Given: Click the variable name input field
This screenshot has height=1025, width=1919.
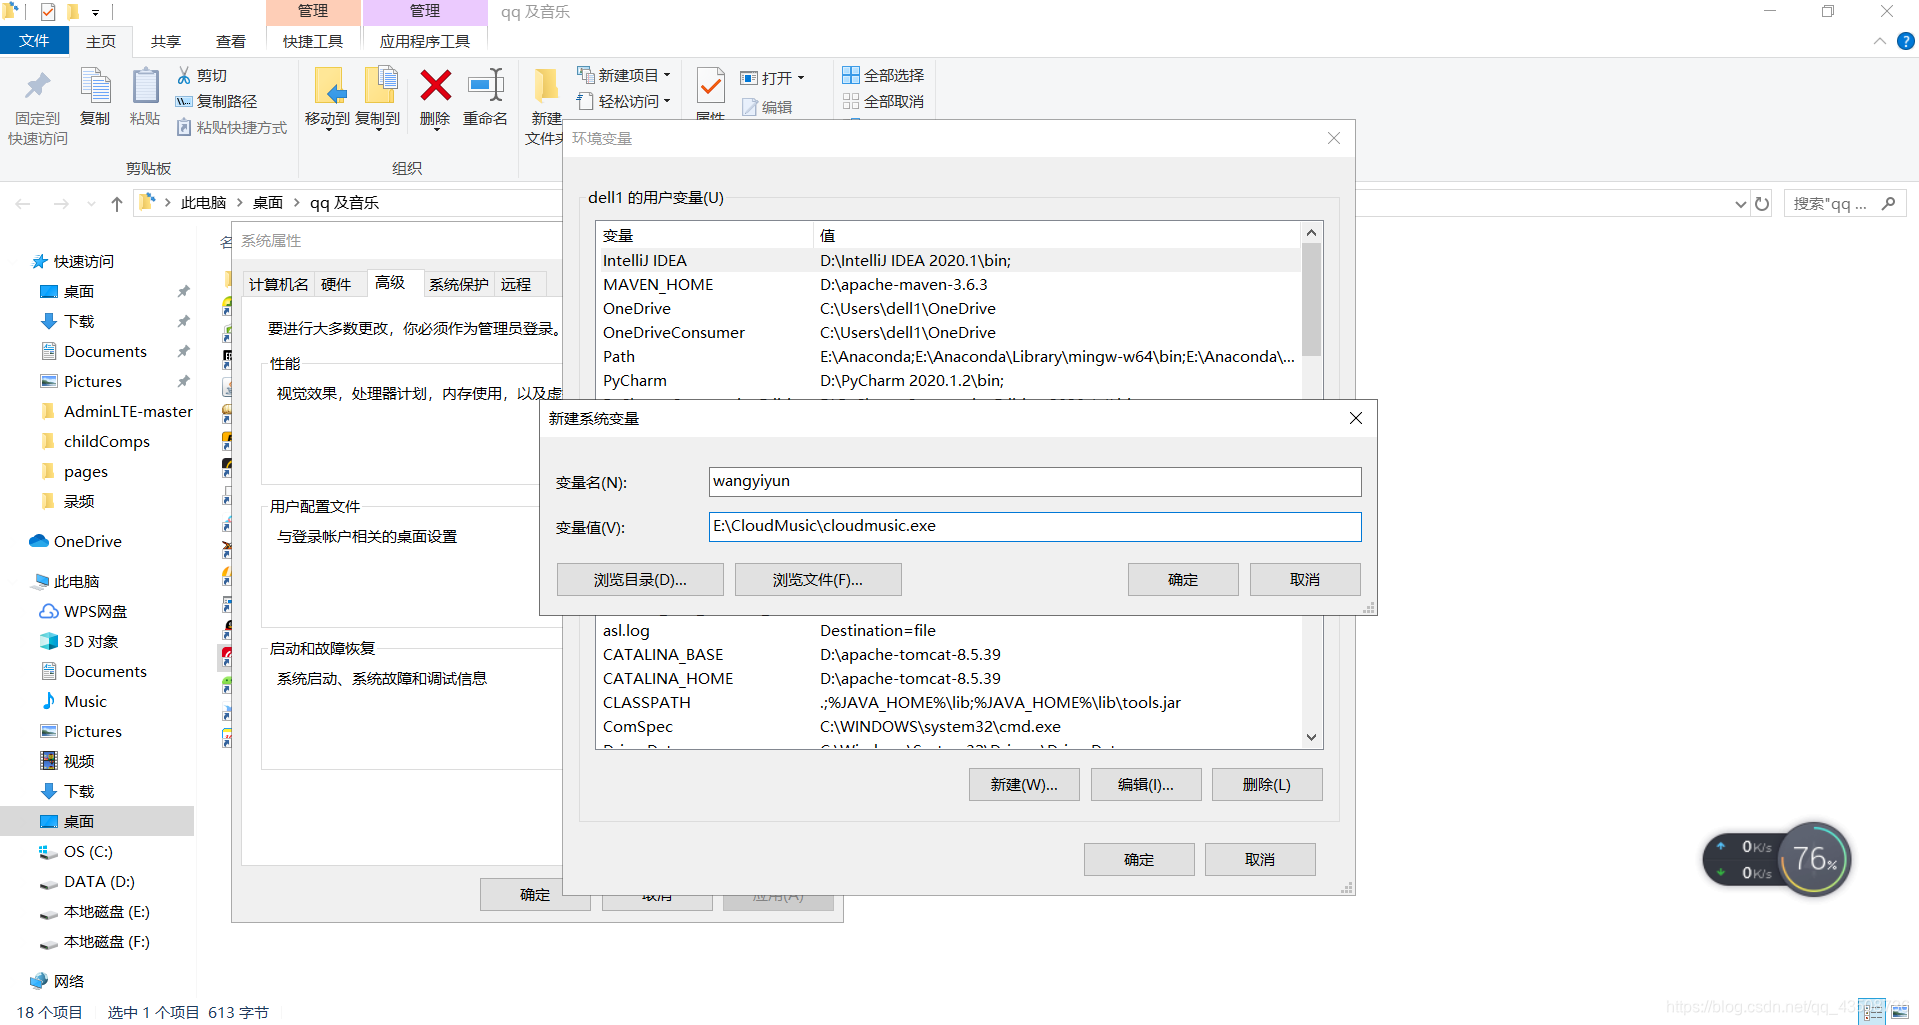Looking at the screenshot, I should point(1035,482).
